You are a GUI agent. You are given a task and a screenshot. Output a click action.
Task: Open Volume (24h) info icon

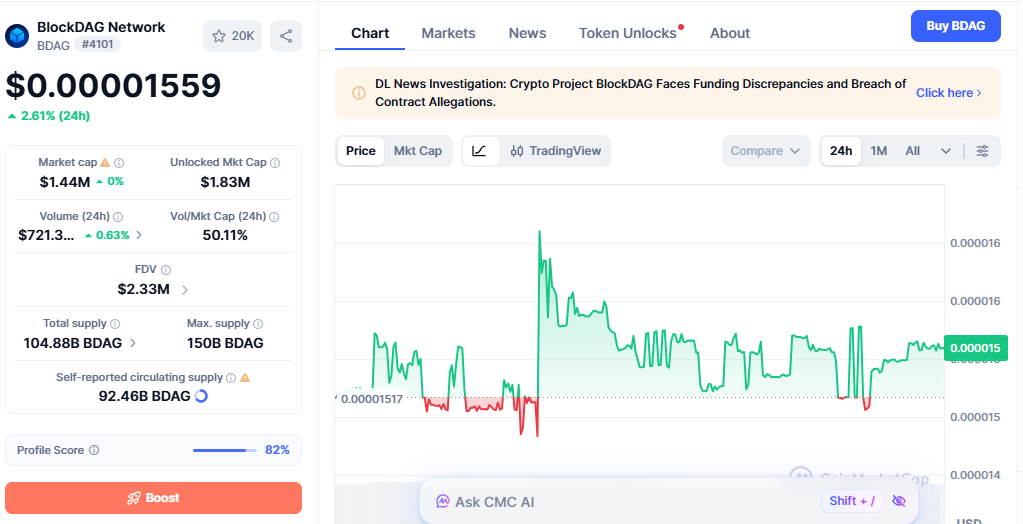118,216
